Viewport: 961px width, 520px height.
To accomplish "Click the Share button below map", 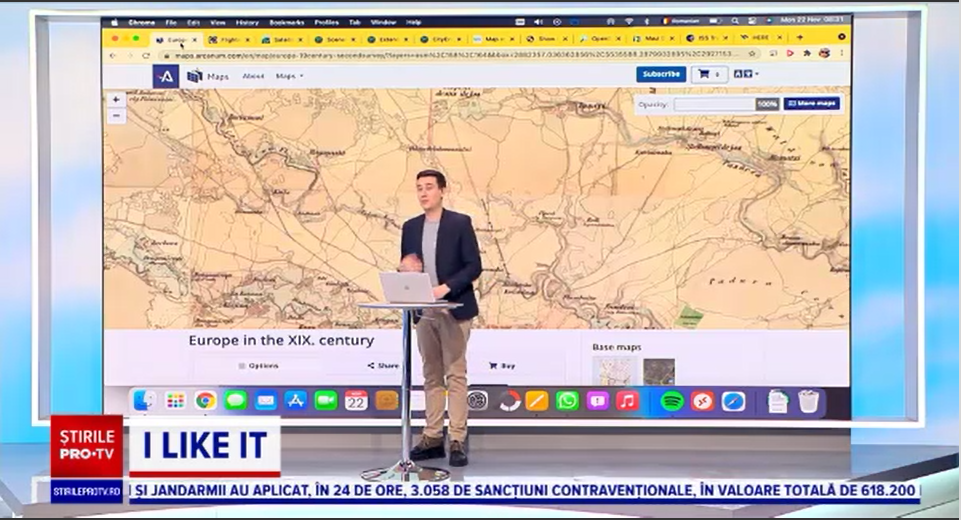I will click(383, 366).
